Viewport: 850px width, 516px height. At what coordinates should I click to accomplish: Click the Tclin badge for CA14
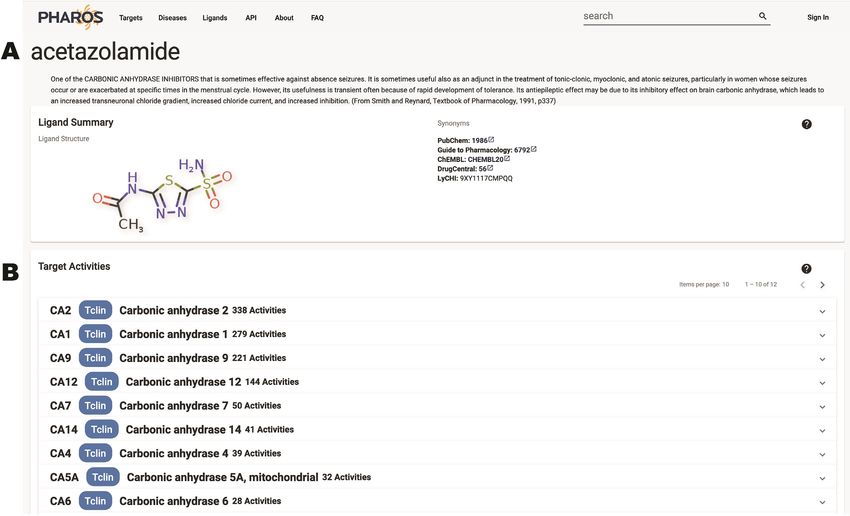tap(101, 429)
